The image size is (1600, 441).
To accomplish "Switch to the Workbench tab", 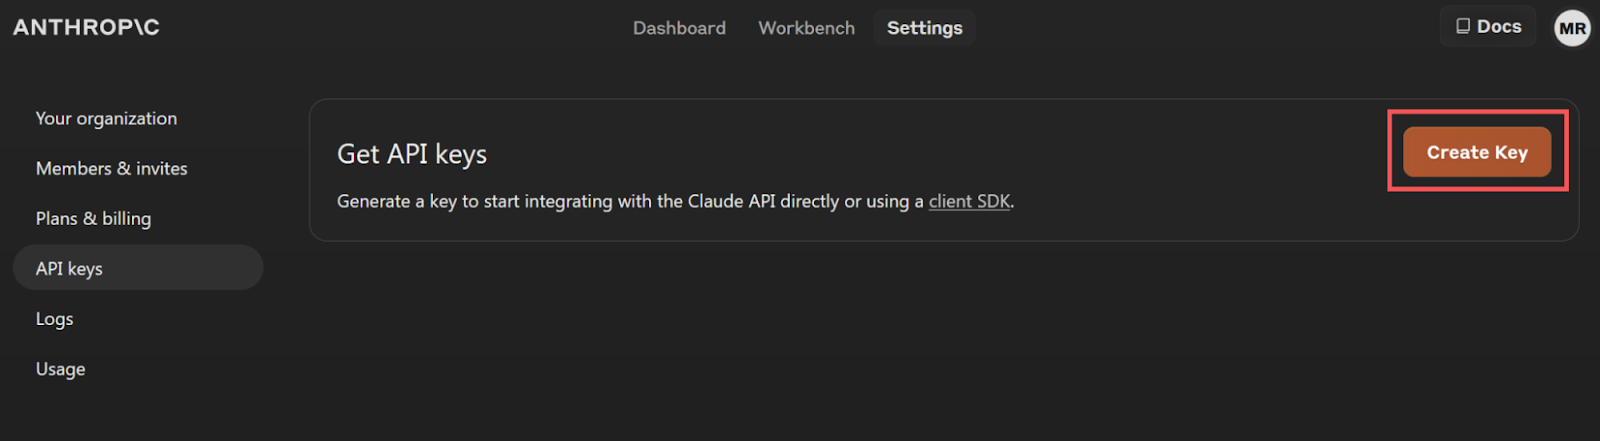I will coord(806,28).
